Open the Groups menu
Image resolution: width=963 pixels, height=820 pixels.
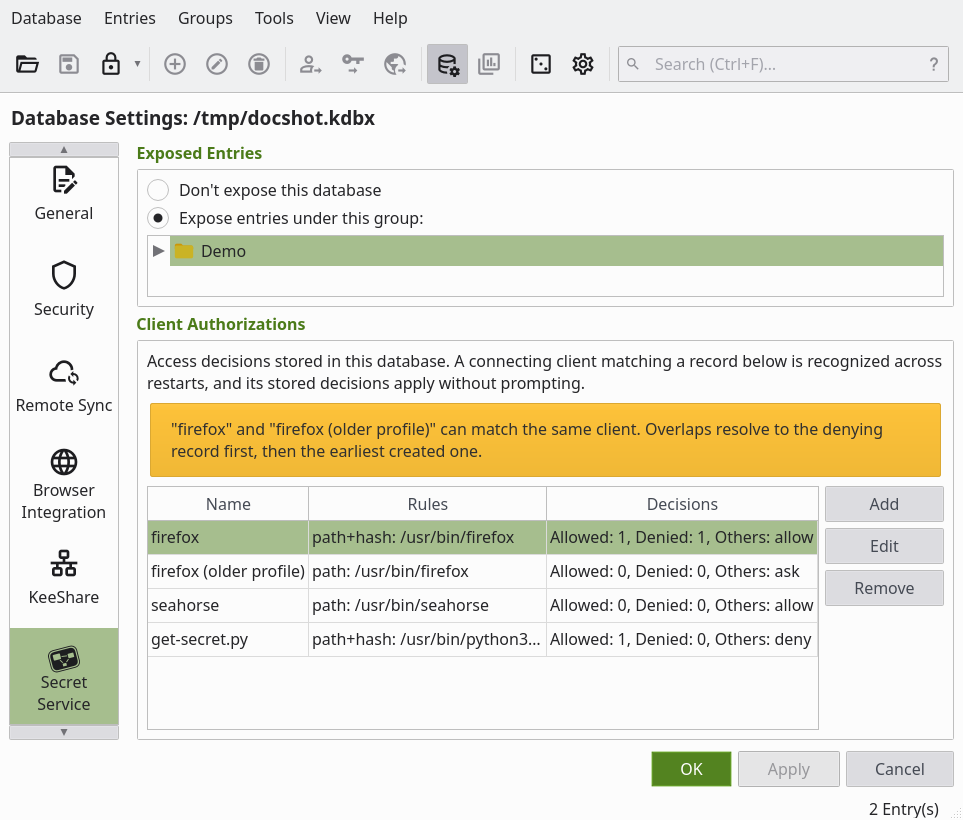pos(205,18)
